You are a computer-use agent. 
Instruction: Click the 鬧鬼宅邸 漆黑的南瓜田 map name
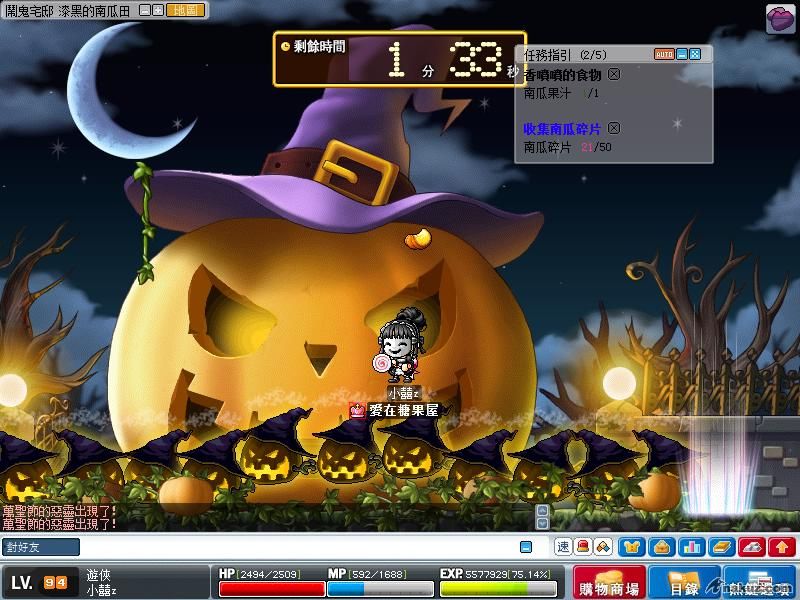tap(68, 10)
